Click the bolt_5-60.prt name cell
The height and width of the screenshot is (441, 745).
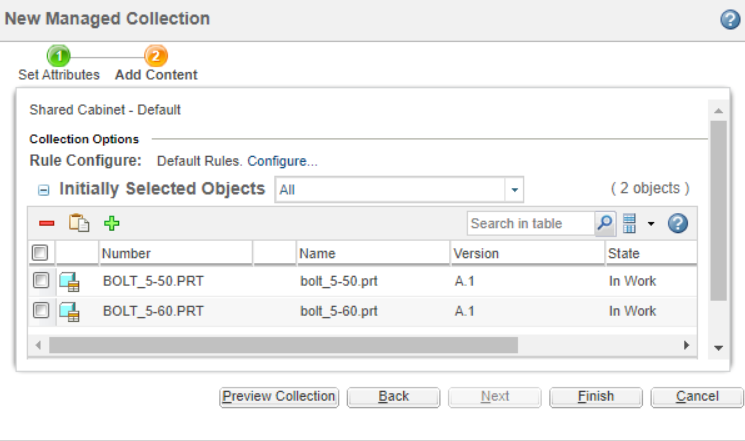tap(339, 311)
